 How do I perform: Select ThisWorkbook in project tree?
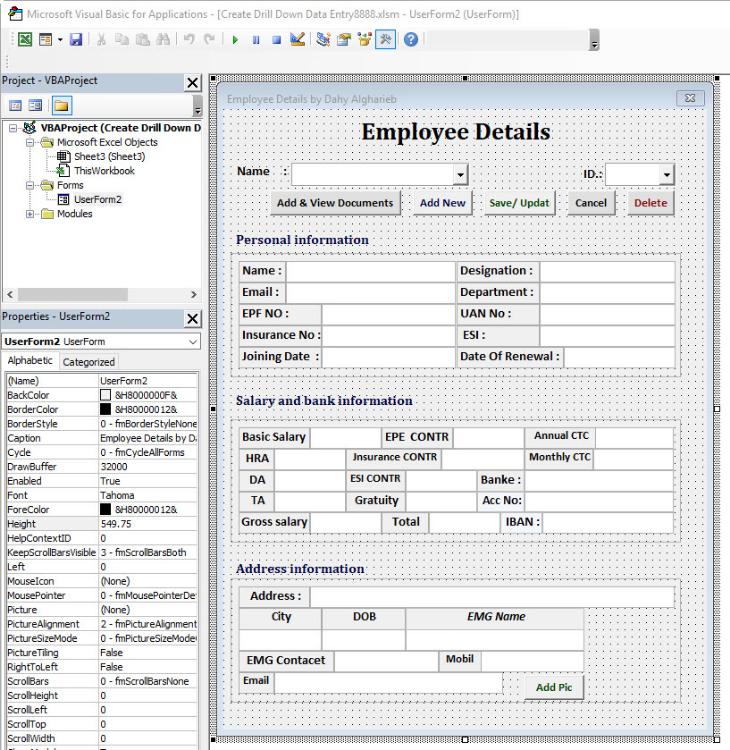coord(104,171)
